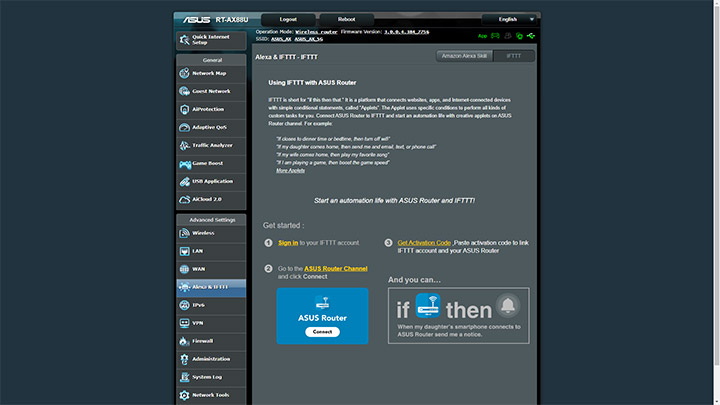Click the 'And you can...' text
Image resolution: width=720 pixels, height=405 pixels.
click(414, 280)
